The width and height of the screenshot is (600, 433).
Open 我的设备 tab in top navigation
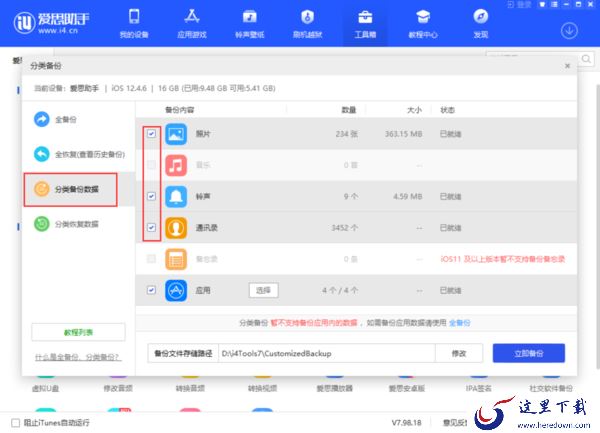click(x=134, y=24)
